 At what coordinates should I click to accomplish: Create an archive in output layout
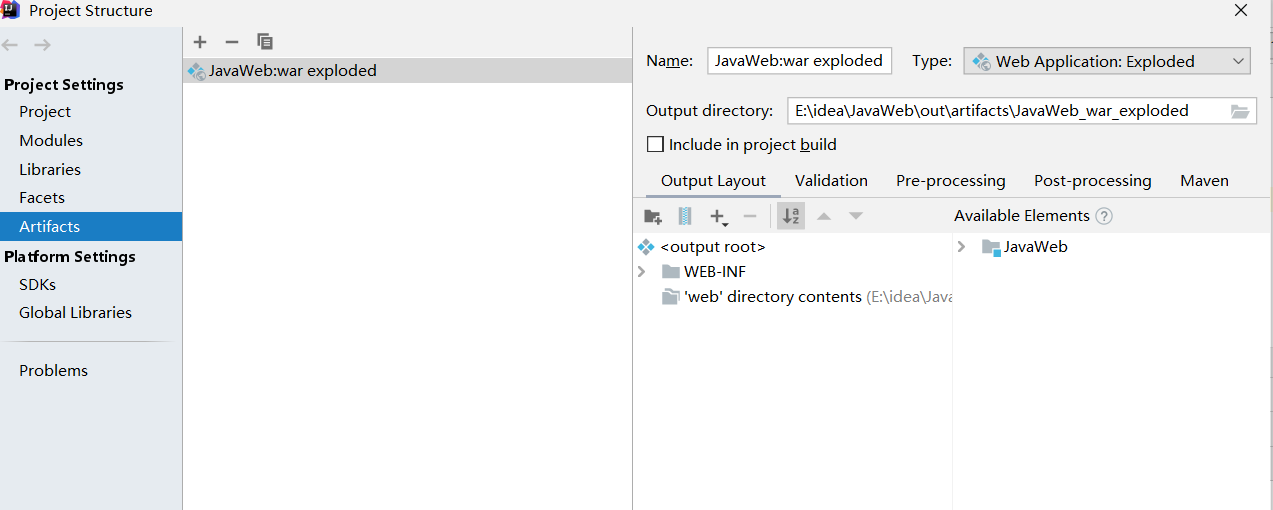click(x=685, y=216)
